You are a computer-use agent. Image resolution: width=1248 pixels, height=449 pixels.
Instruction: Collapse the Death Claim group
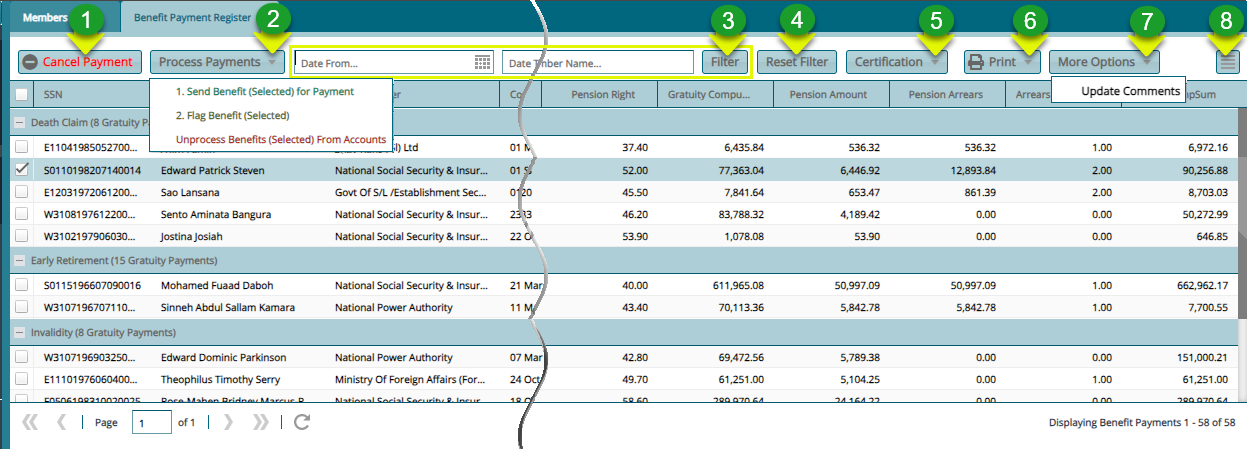click(x=21, y=123)
